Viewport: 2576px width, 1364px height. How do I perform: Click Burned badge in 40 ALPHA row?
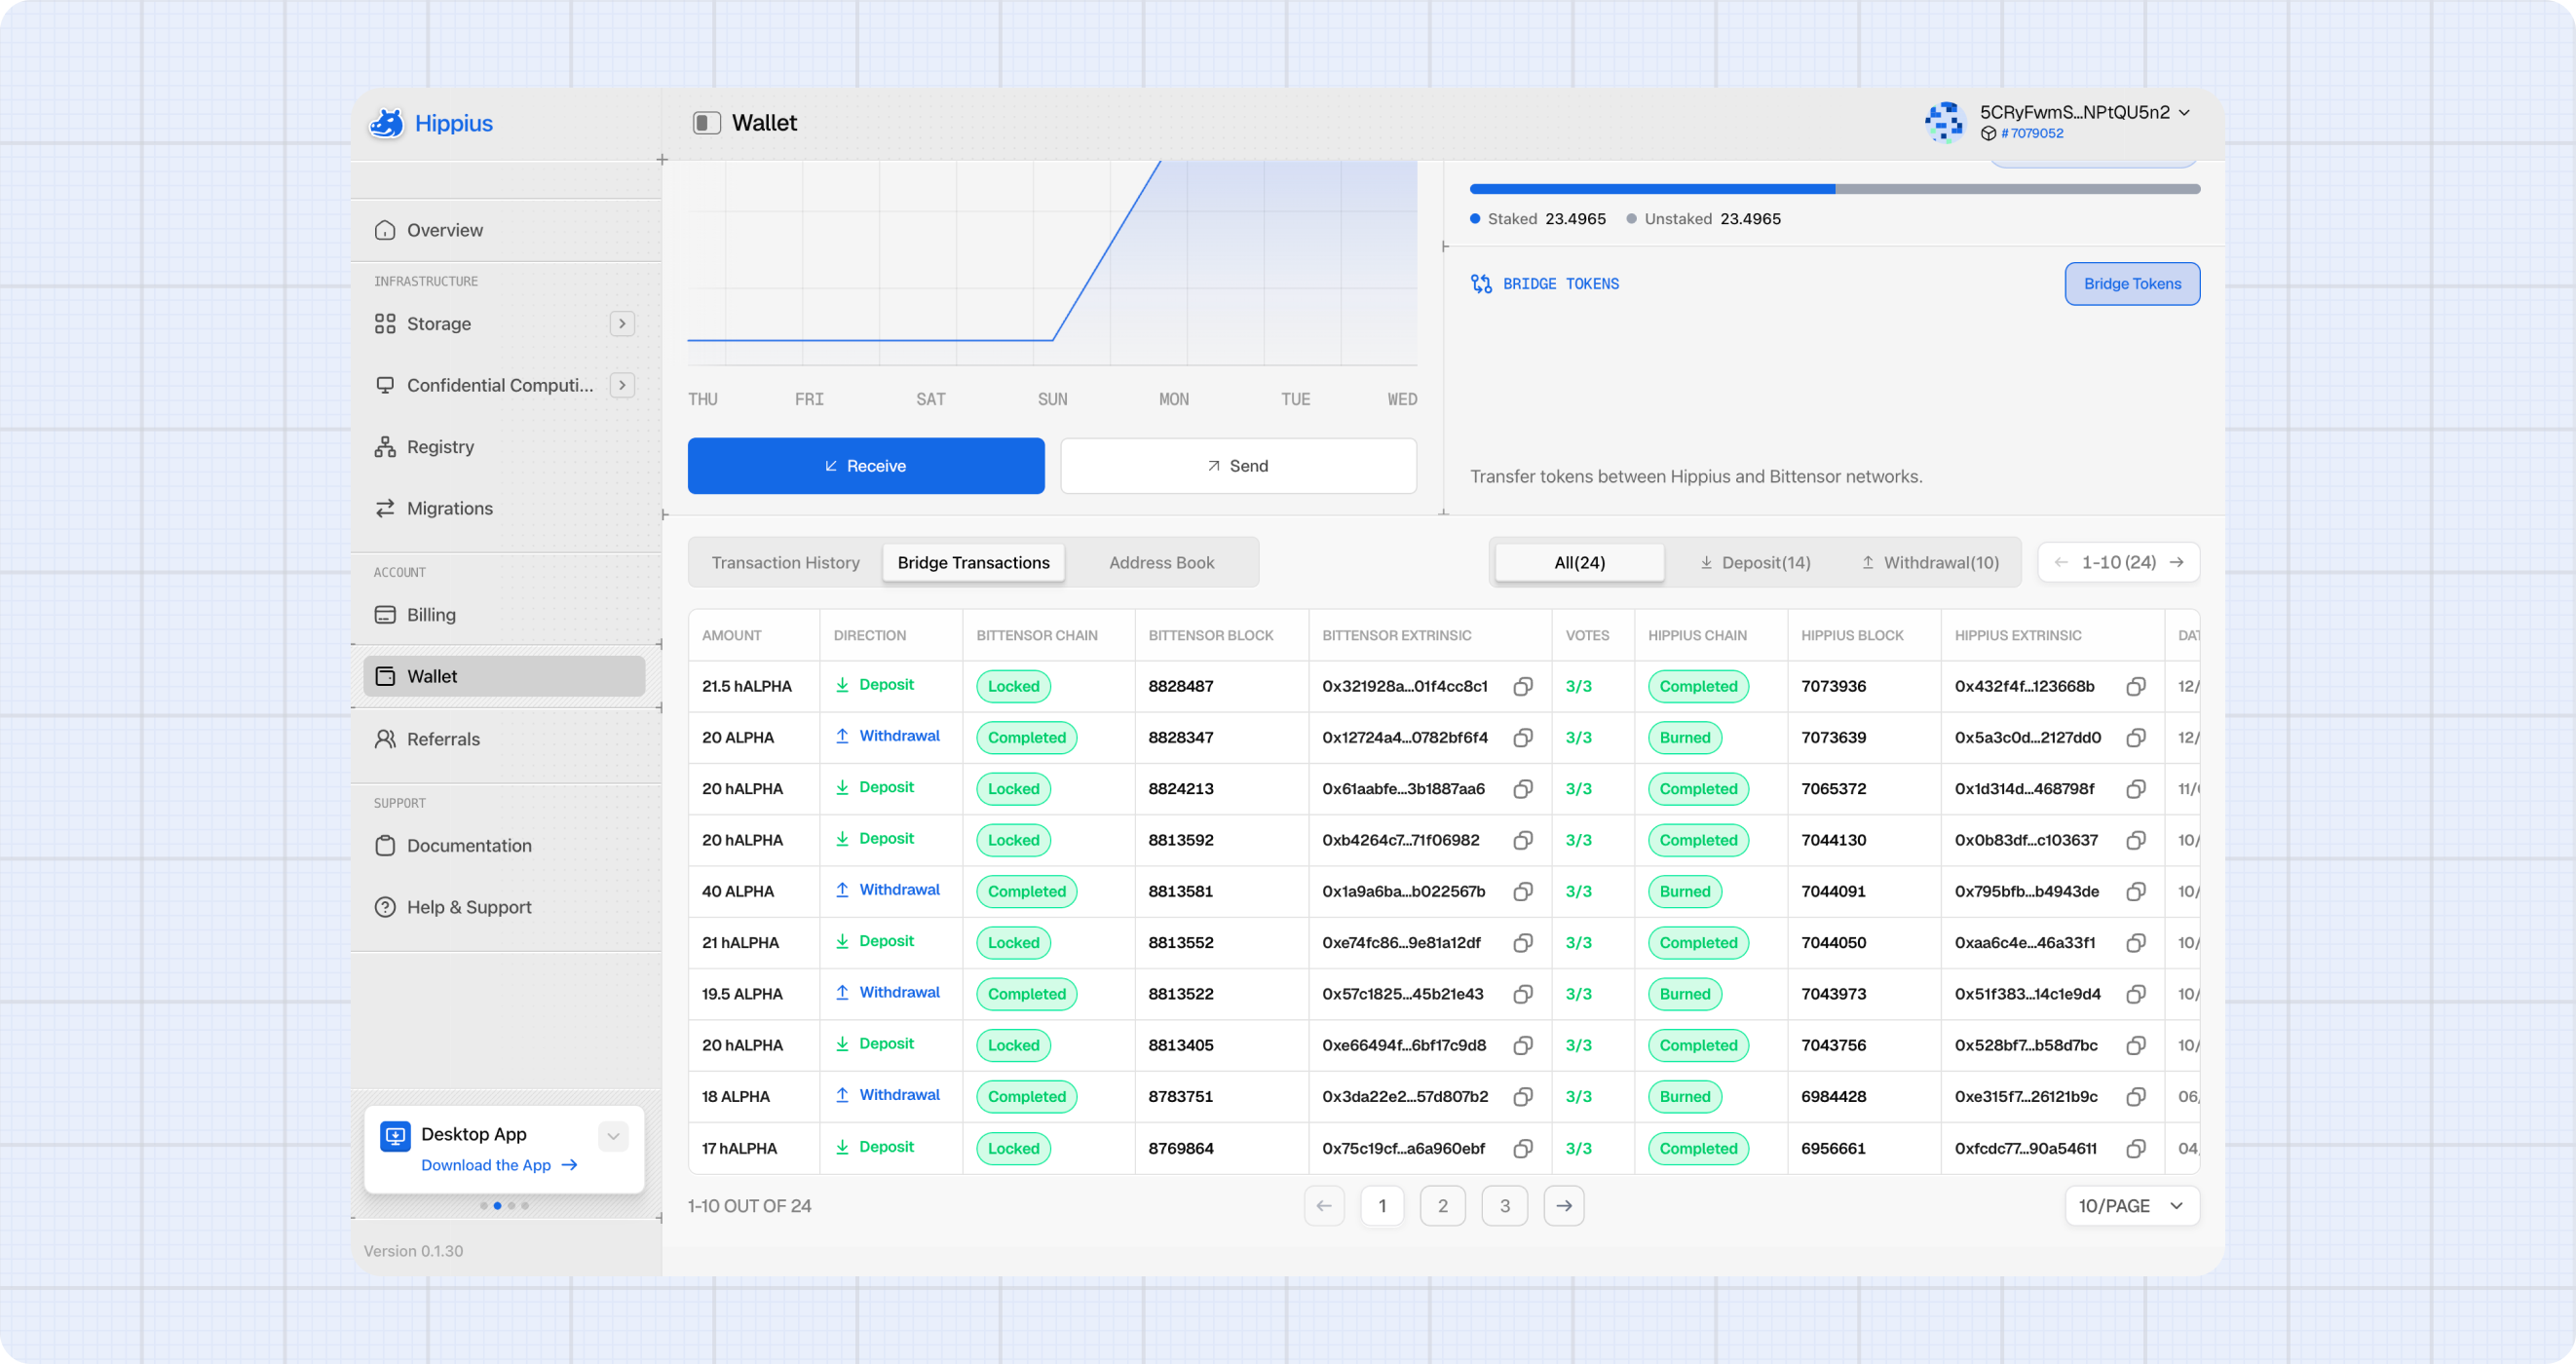(x=1685, y=892)
